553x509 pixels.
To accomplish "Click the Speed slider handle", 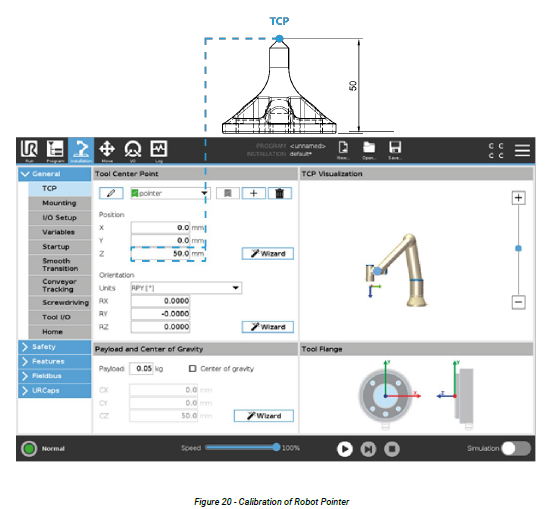I will [276, 447].
